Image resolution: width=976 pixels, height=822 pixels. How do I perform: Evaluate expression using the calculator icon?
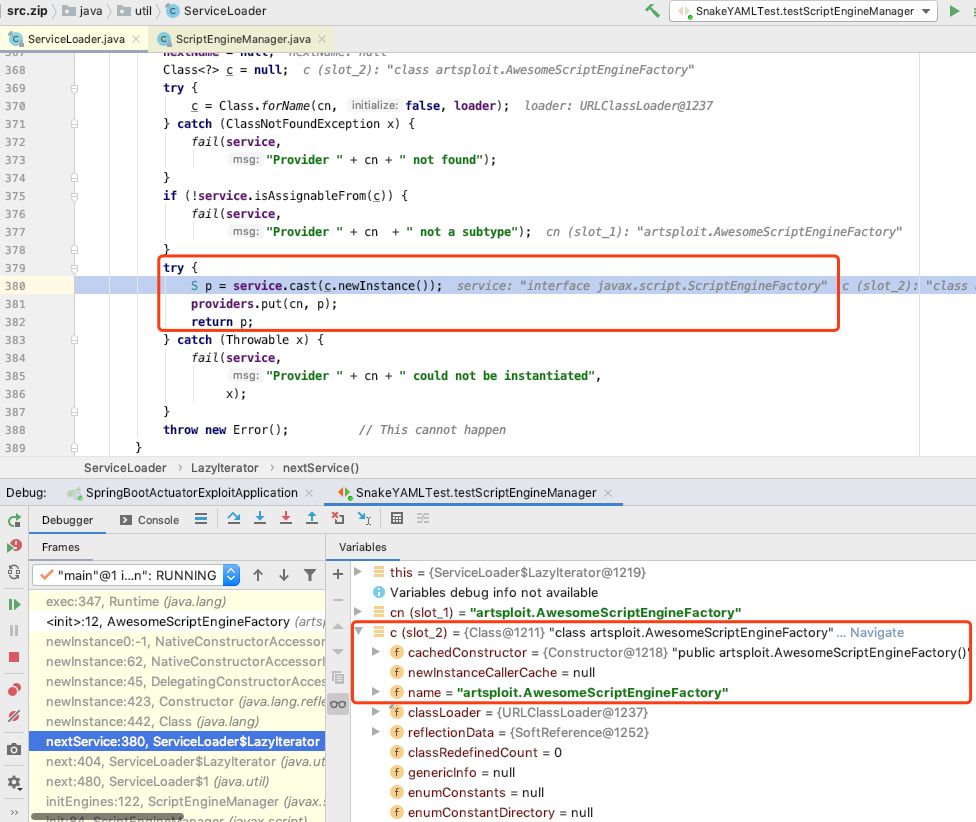point(397,517)
